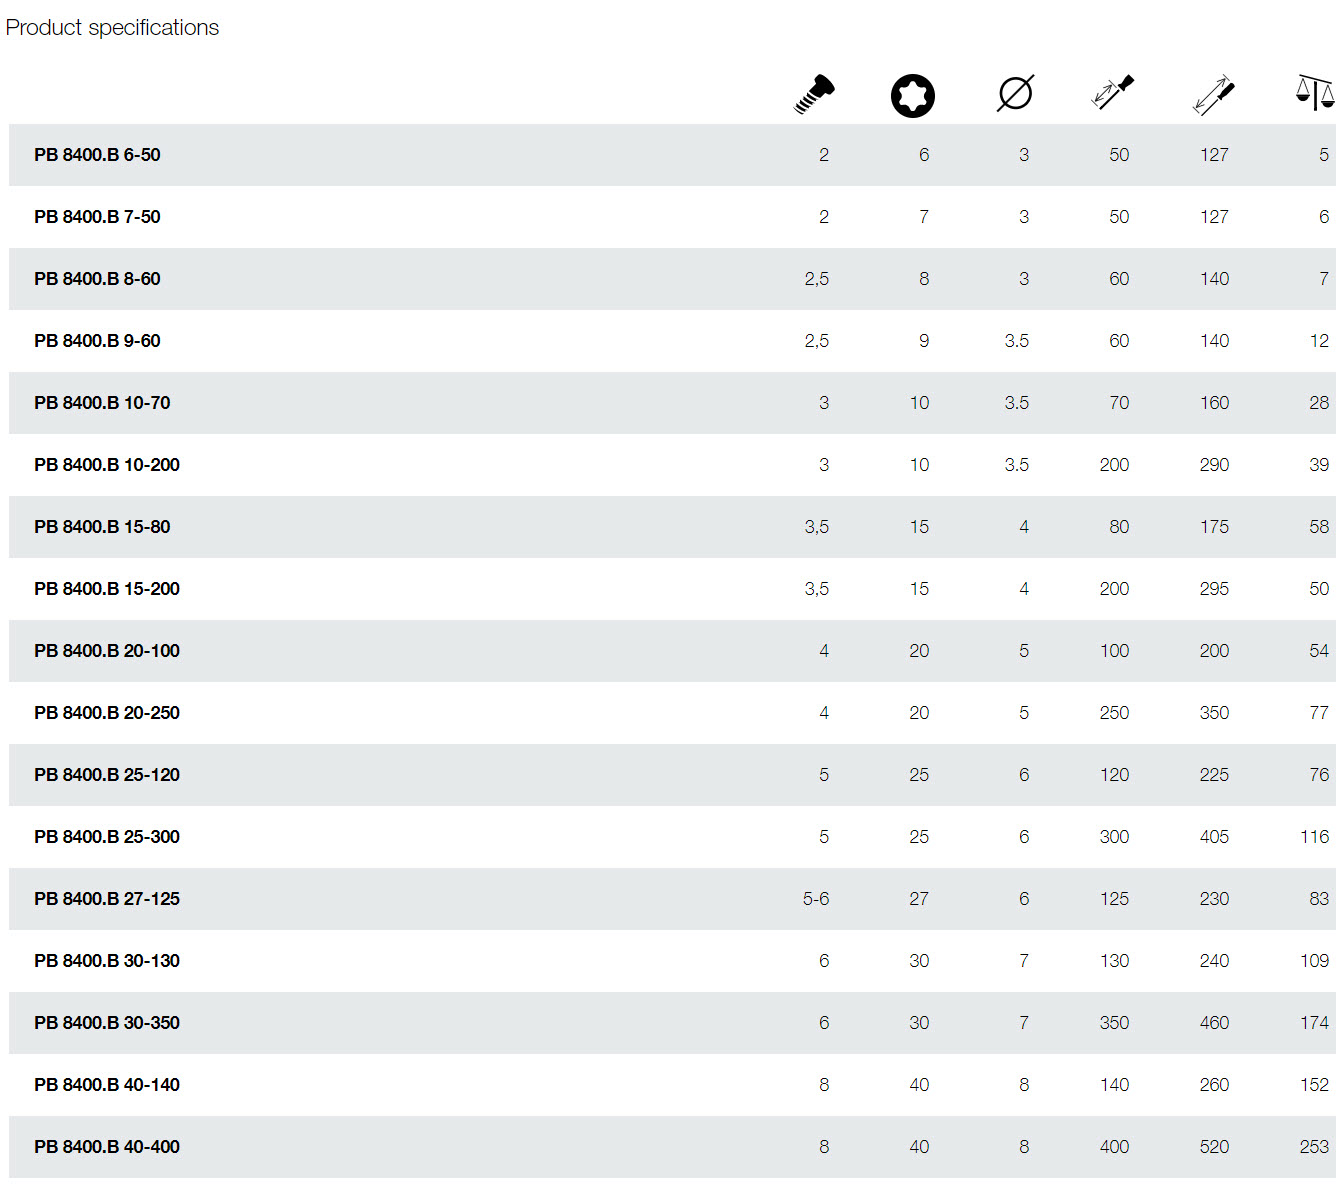This screenshot has width=1336, height=1196.
Task: Choose the PB 8400.B 9-60 entry
Action: click(97, 341)
